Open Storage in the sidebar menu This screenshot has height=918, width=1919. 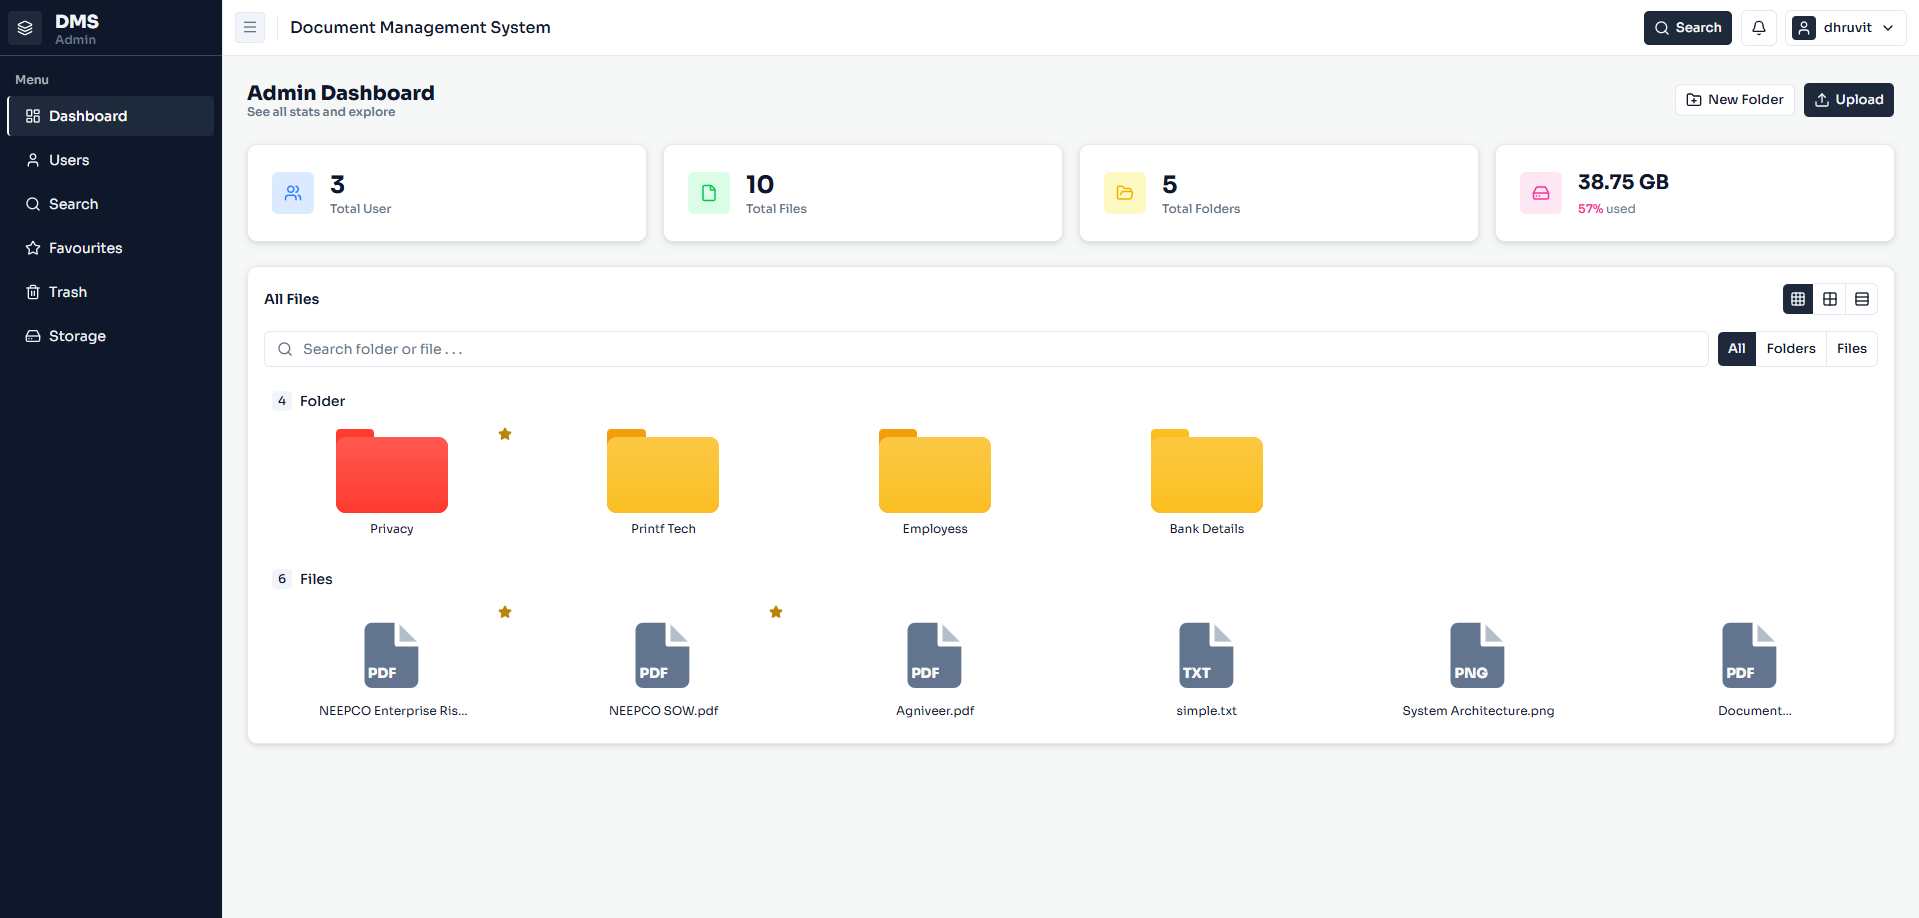click(111, 336)
